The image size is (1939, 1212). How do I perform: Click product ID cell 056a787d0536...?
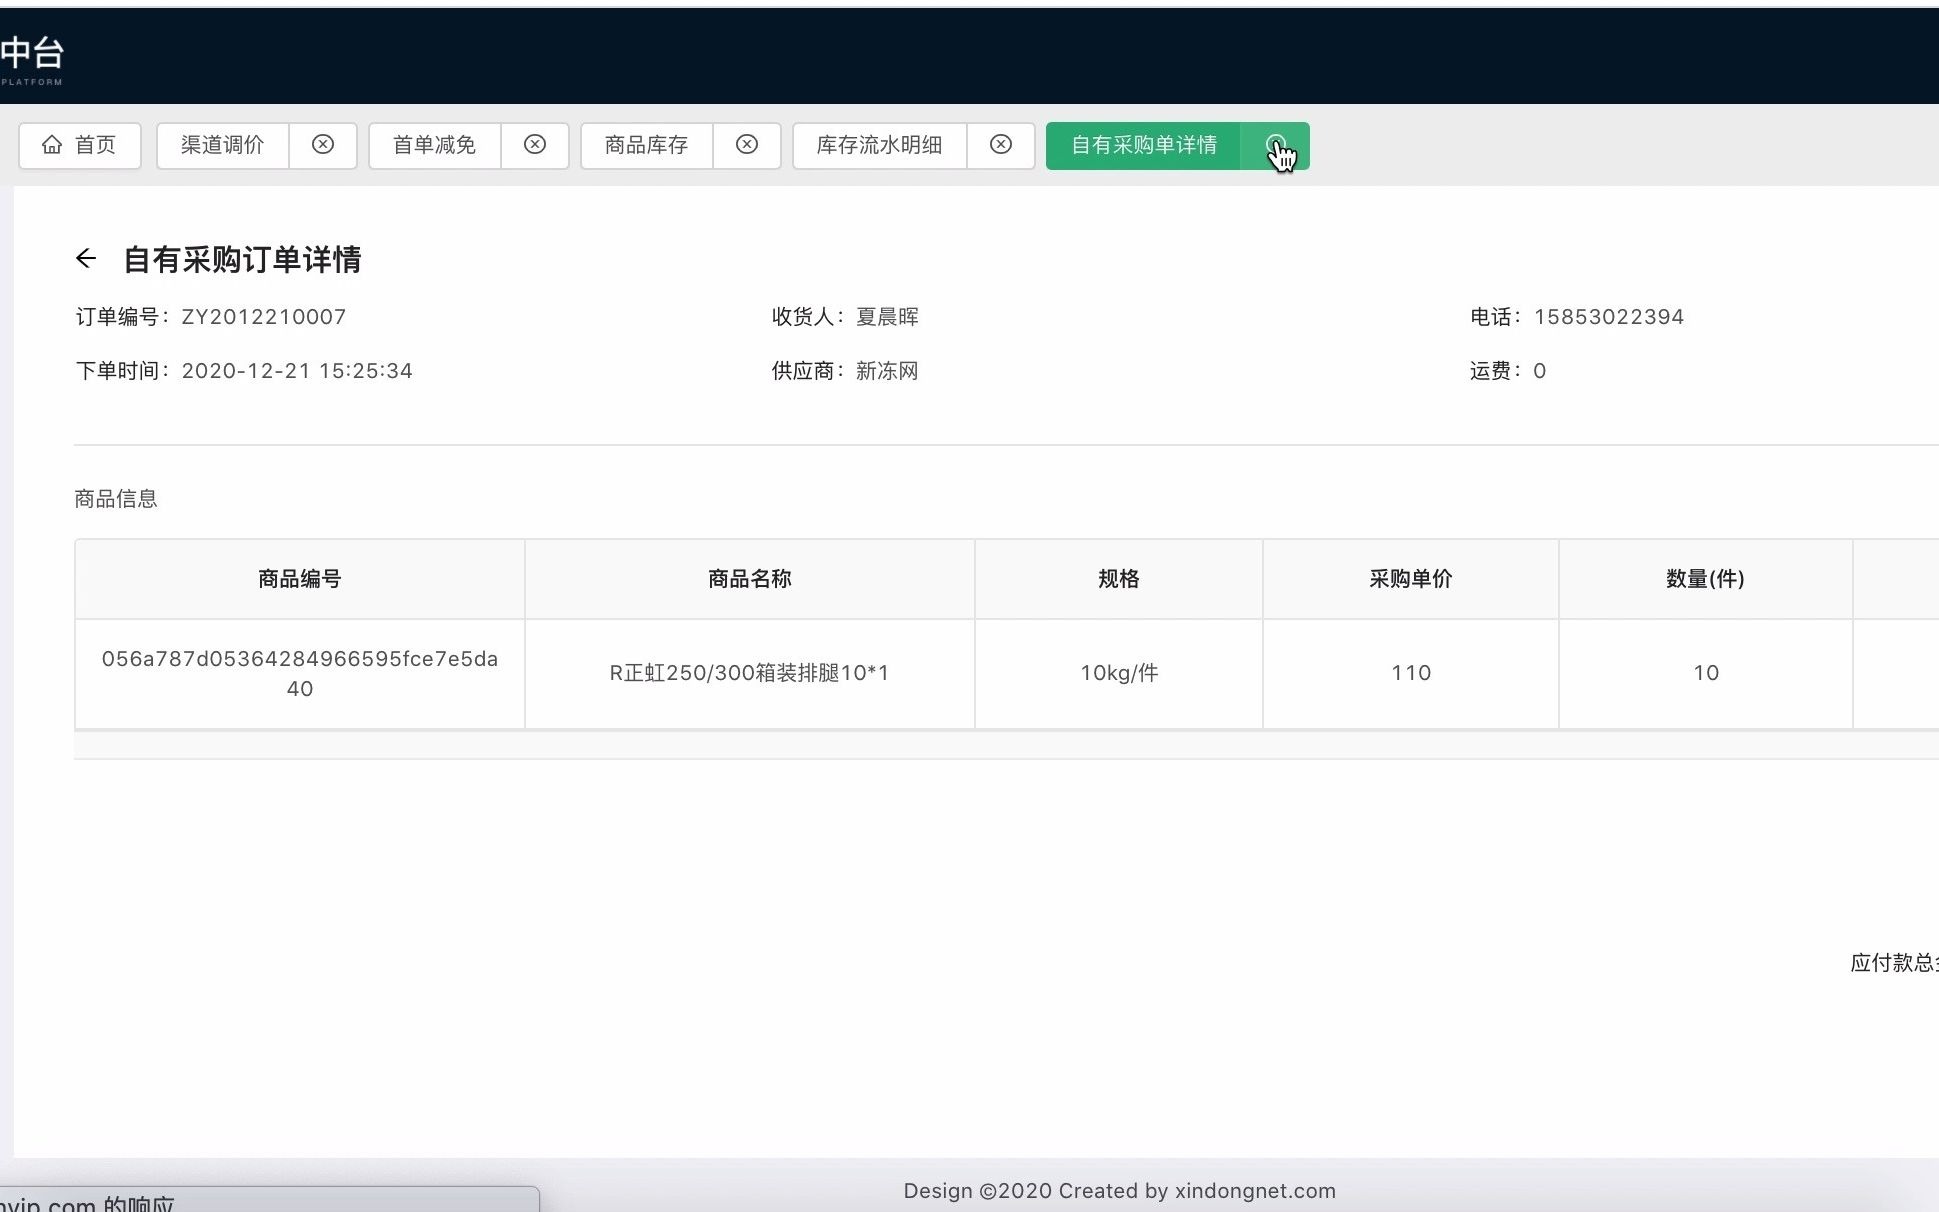click(x=300, y=674)
